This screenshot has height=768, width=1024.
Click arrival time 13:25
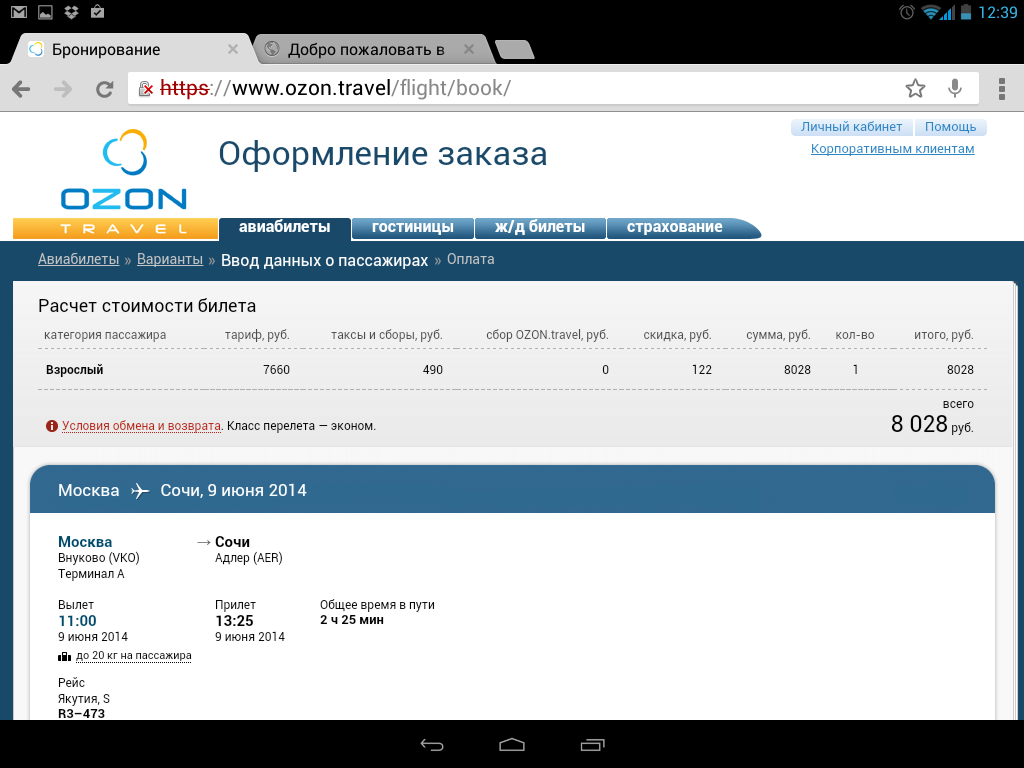tap(234, 621)
